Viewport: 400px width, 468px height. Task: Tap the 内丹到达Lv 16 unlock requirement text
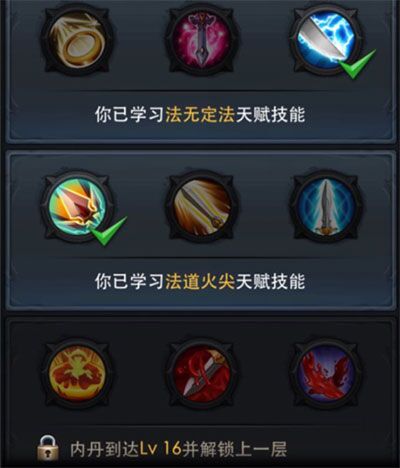(x=125, y=449)
